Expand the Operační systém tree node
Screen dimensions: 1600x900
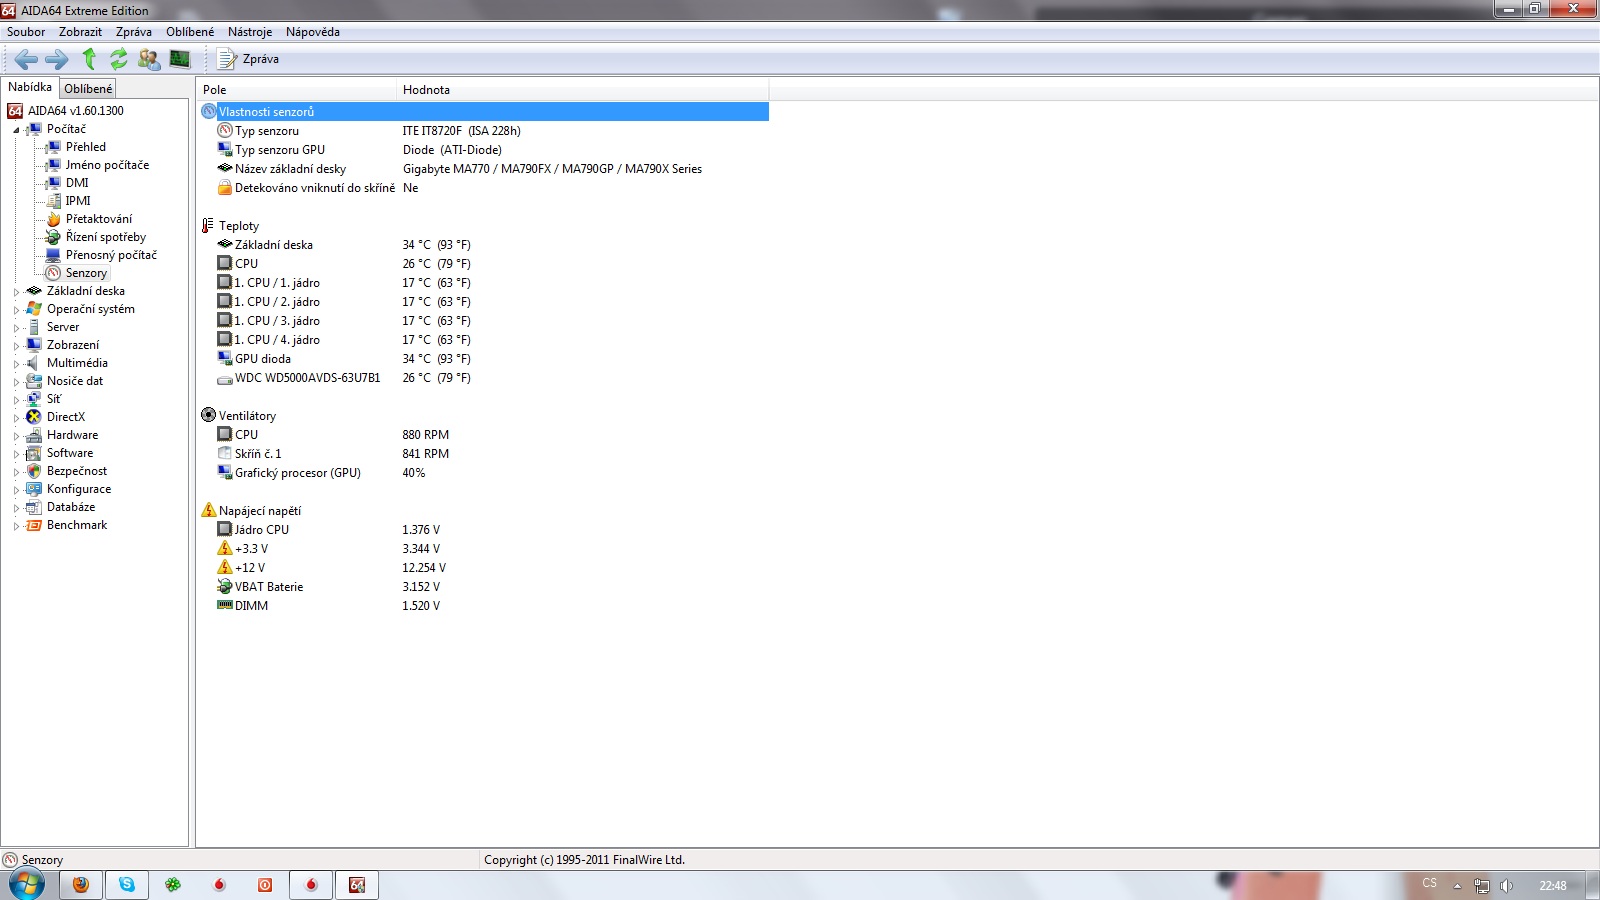tap(16, 310)
